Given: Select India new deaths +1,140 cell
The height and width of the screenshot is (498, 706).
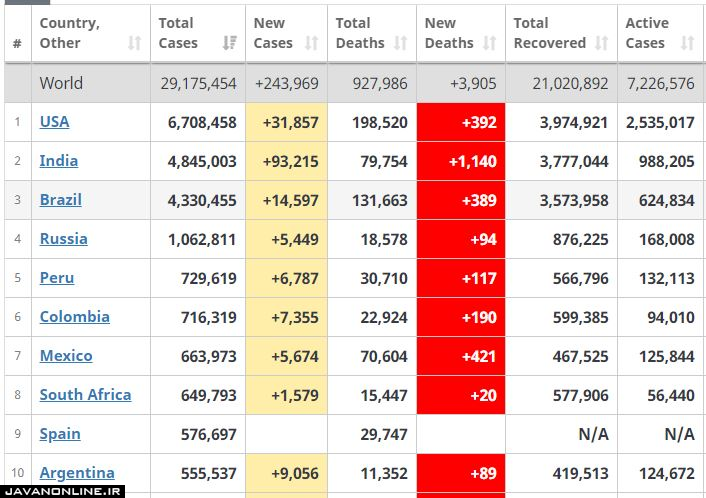Looking at the screenshot, I should (x=461, y=161).
